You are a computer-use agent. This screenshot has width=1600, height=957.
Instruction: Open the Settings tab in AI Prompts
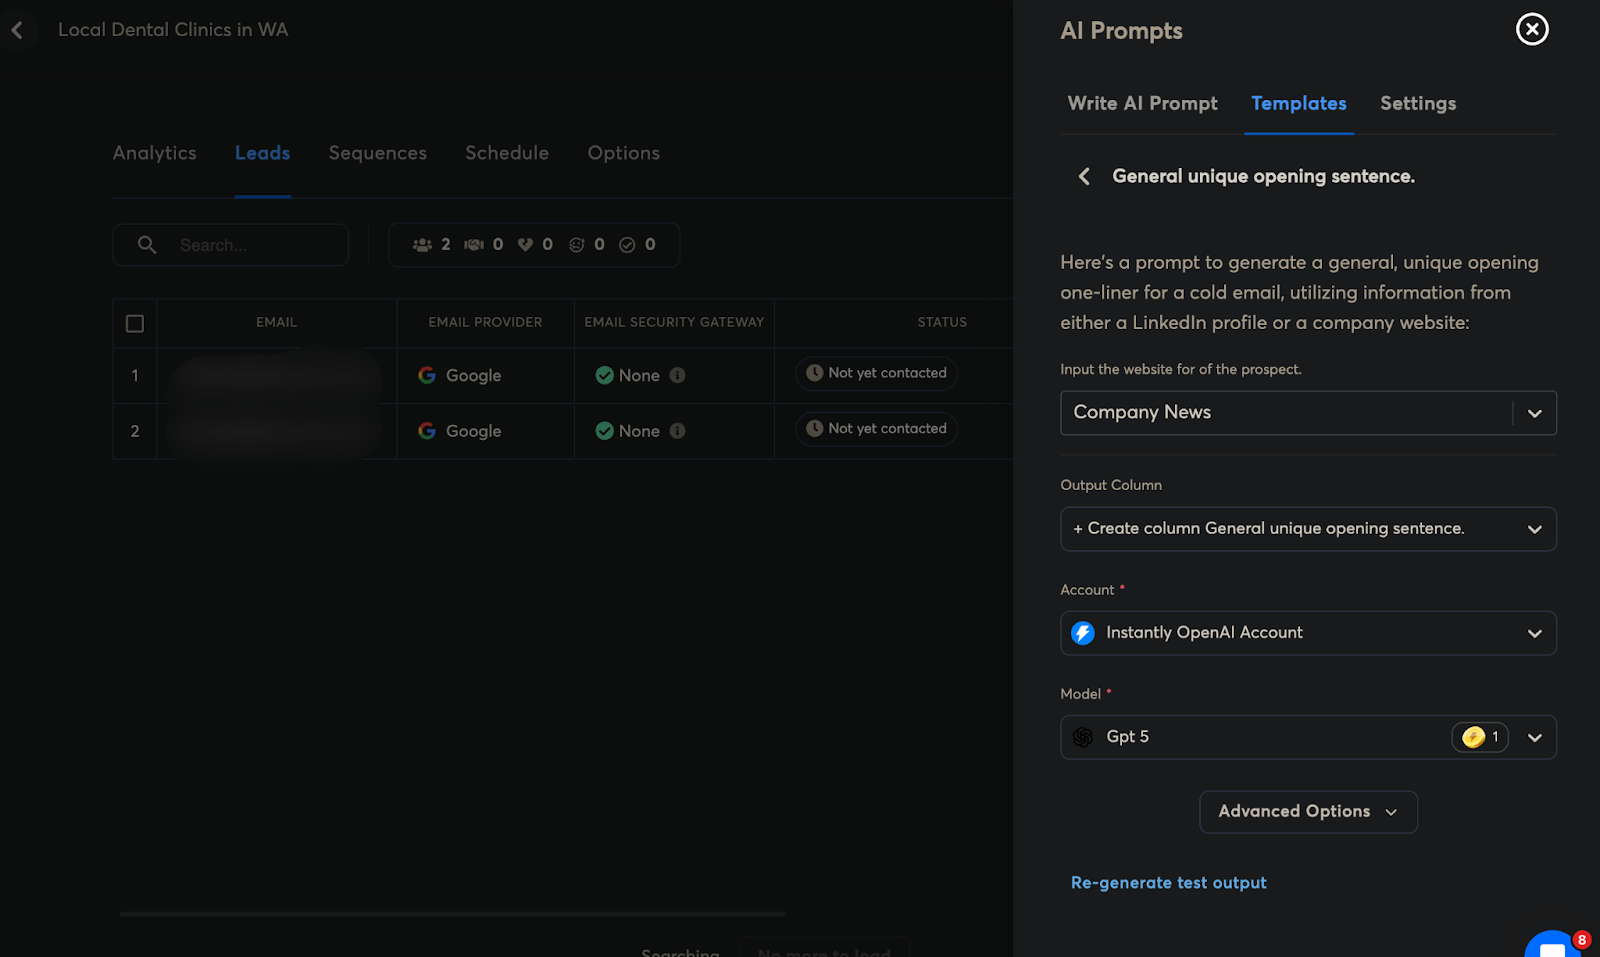1417,104
